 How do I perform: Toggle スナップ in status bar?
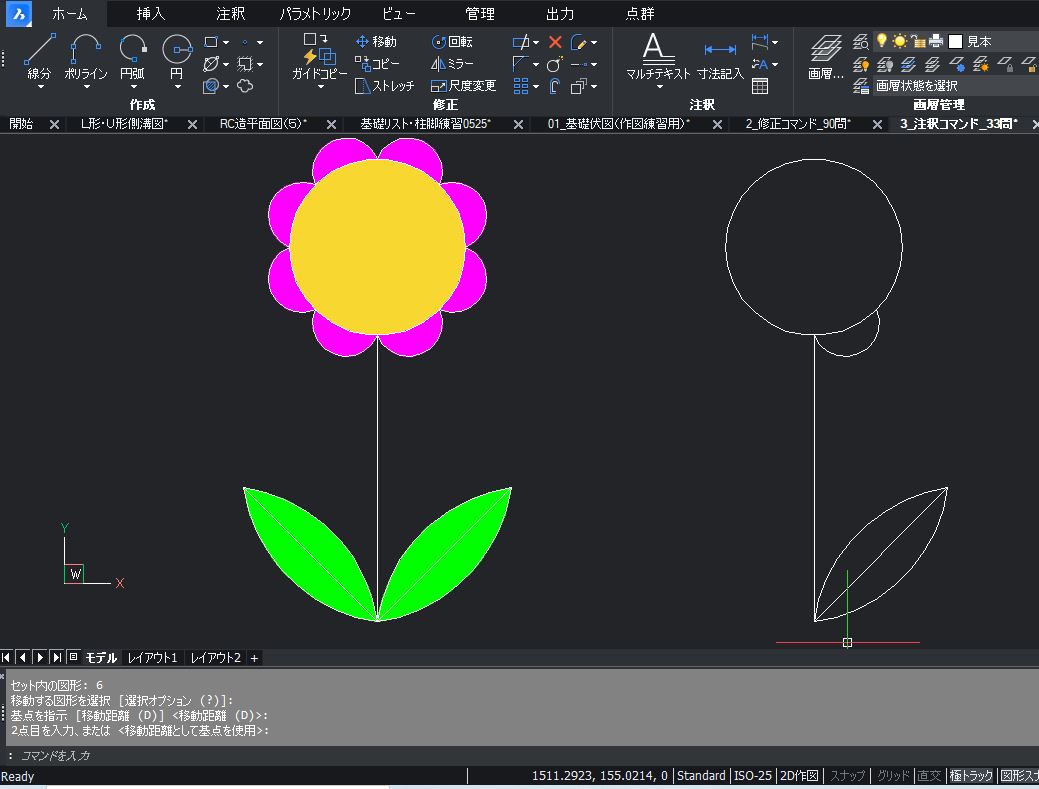tap(848, 775)
